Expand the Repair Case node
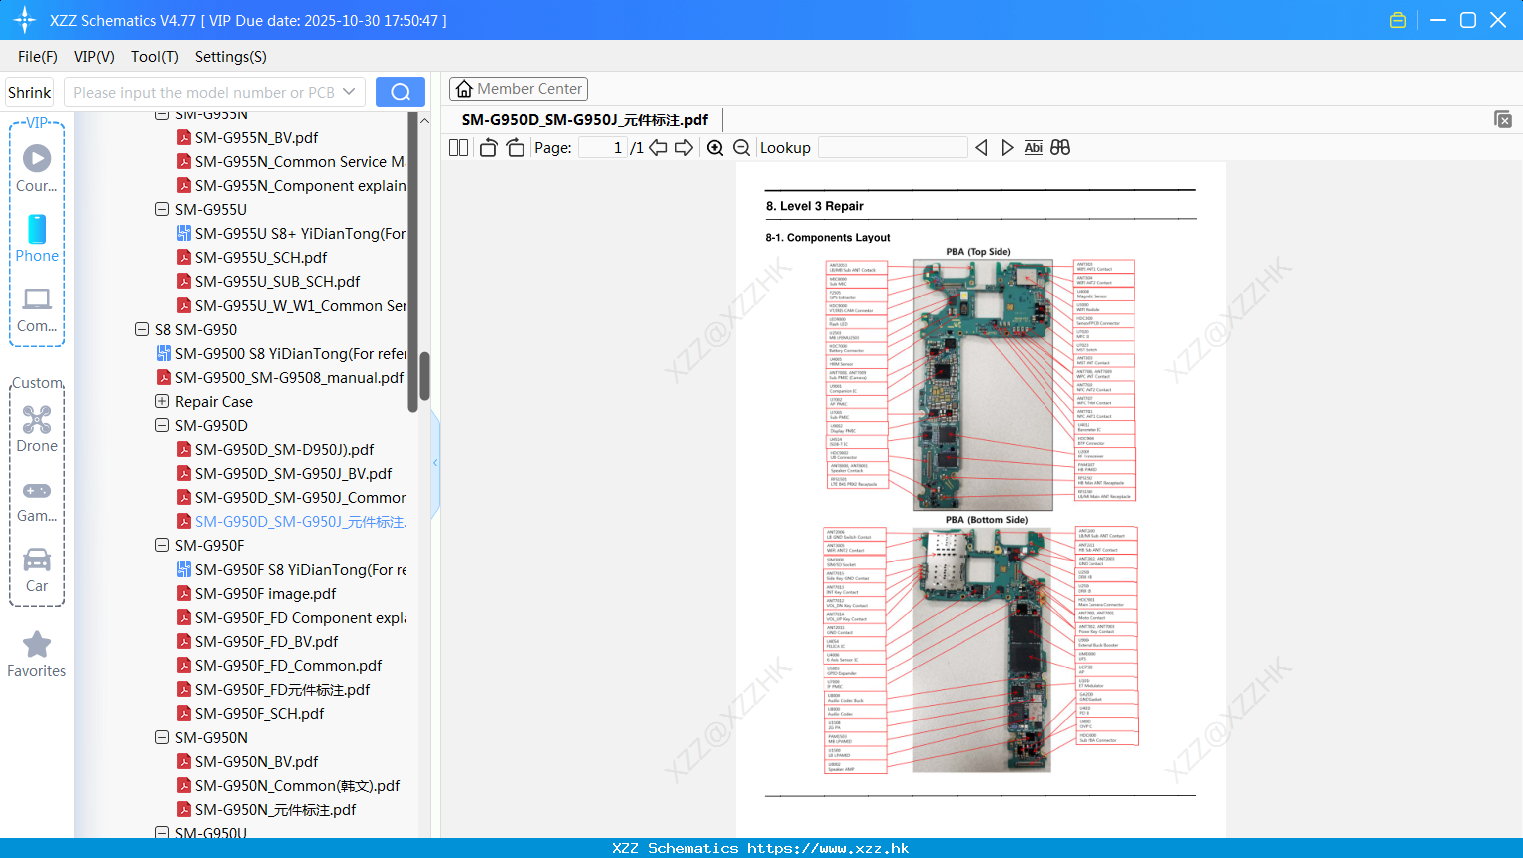The width and height of the screenshot is (1523, 858). pos(162,401)
